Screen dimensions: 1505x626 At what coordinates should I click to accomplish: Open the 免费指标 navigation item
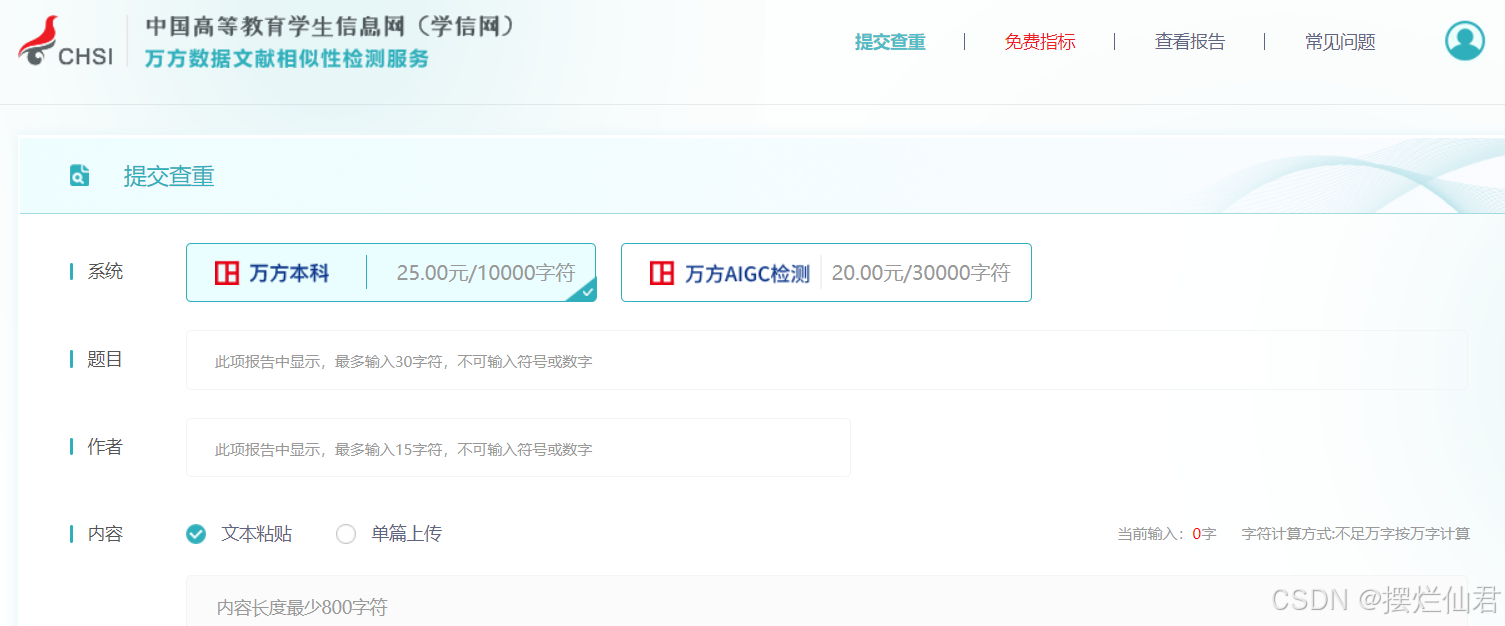coord(1040,42)
